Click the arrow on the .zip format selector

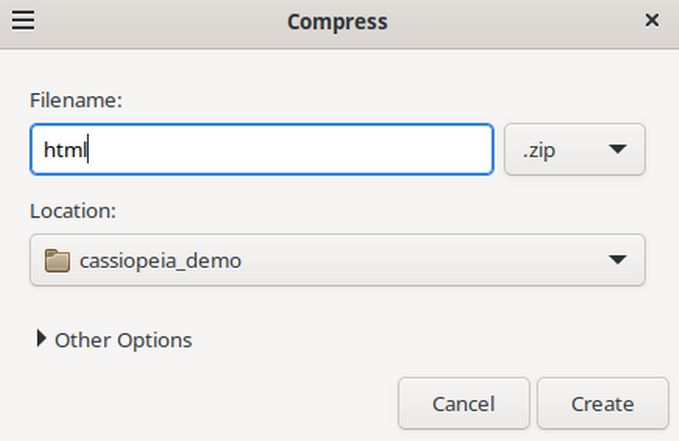[x=617, y=150]
